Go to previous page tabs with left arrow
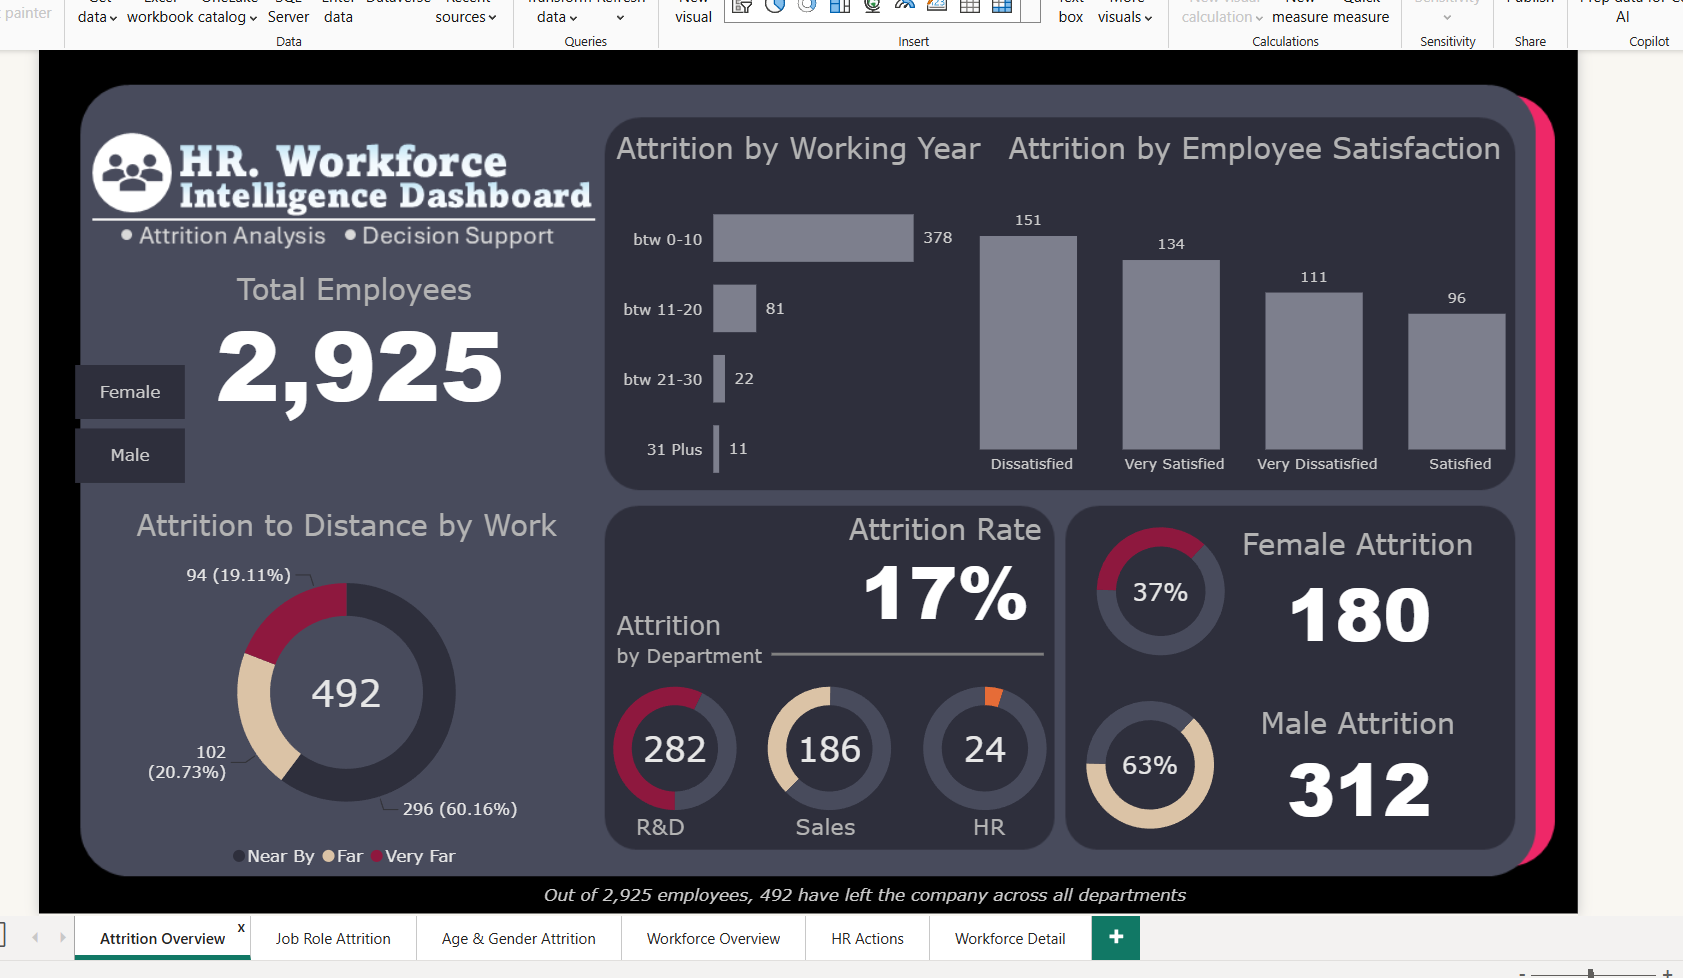 pos(35,937)
